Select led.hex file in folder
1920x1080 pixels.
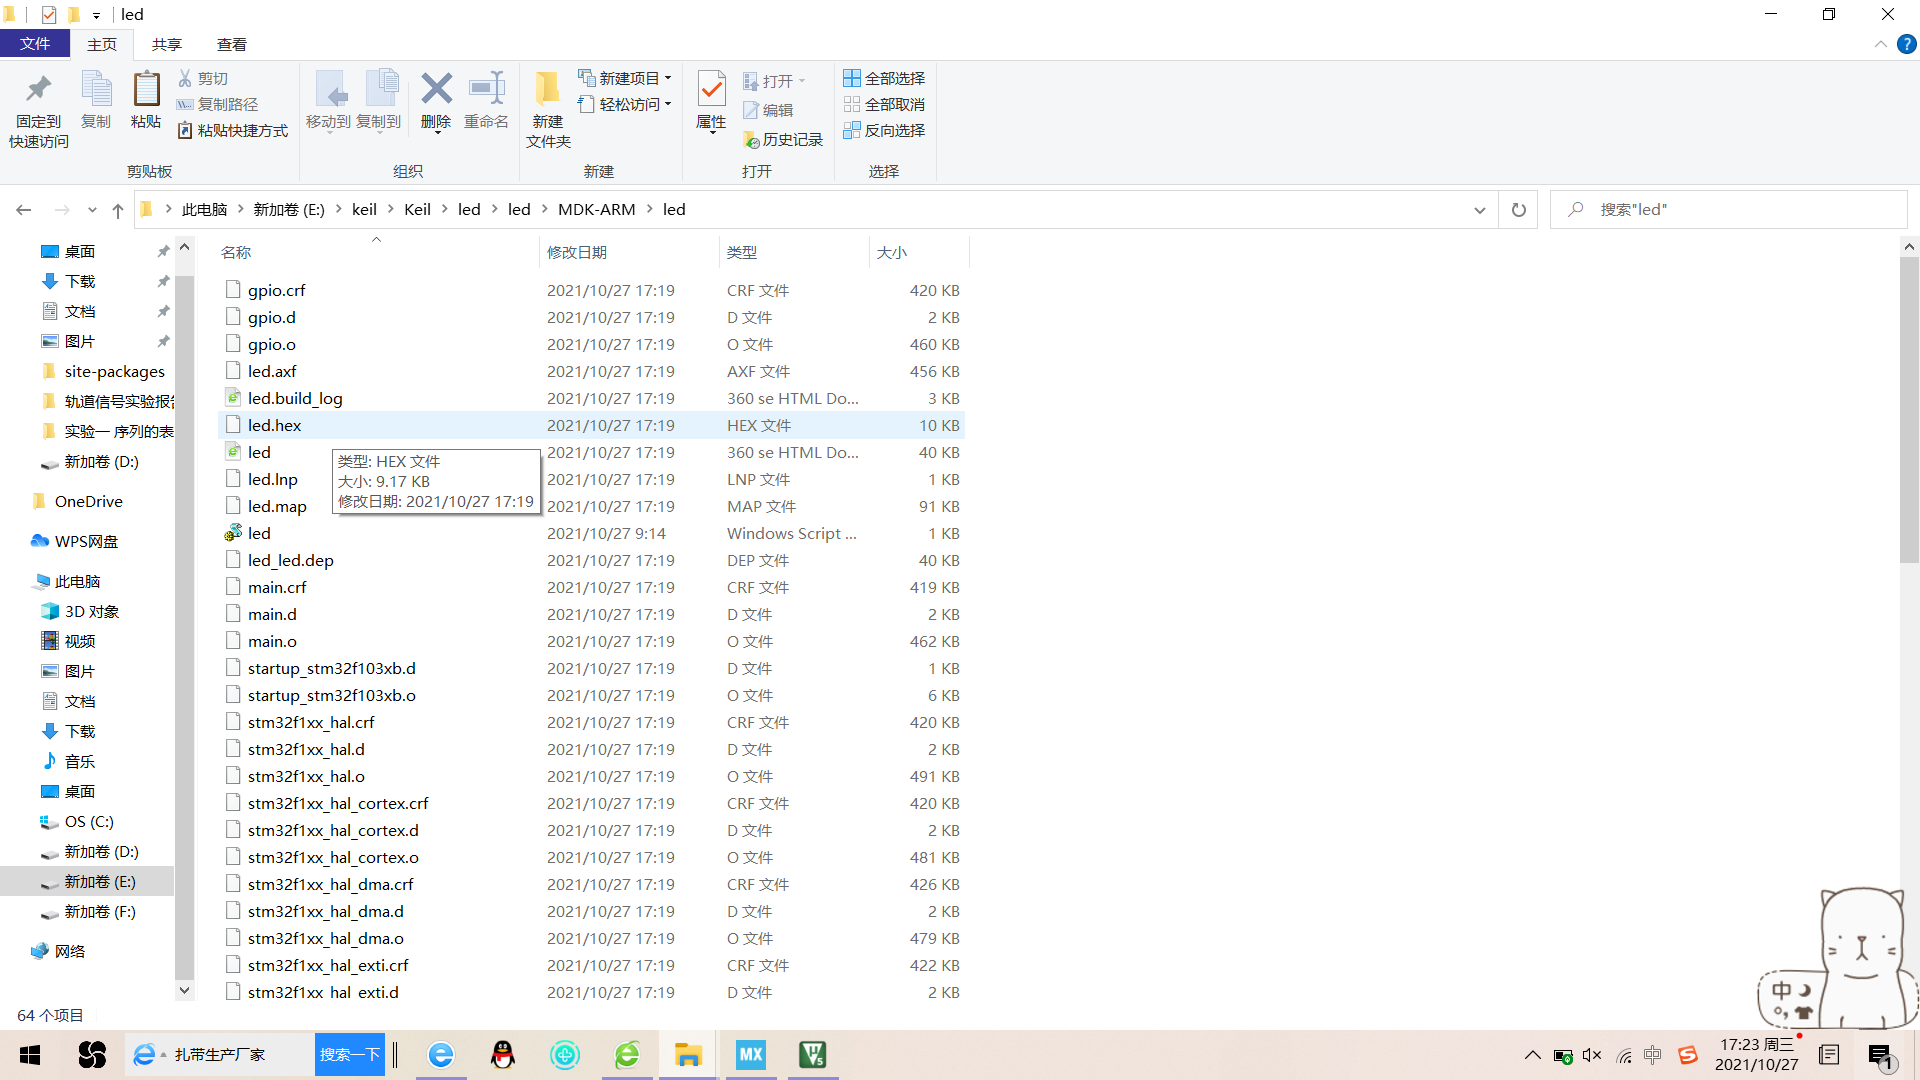click(x=276, y=425)
